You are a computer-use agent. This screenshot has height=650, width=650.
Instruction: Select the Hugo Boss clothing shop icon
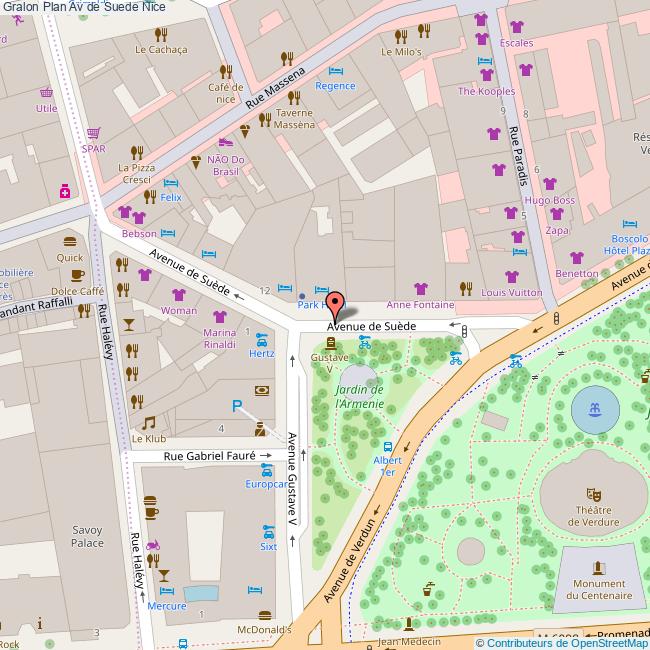[549, 183]
